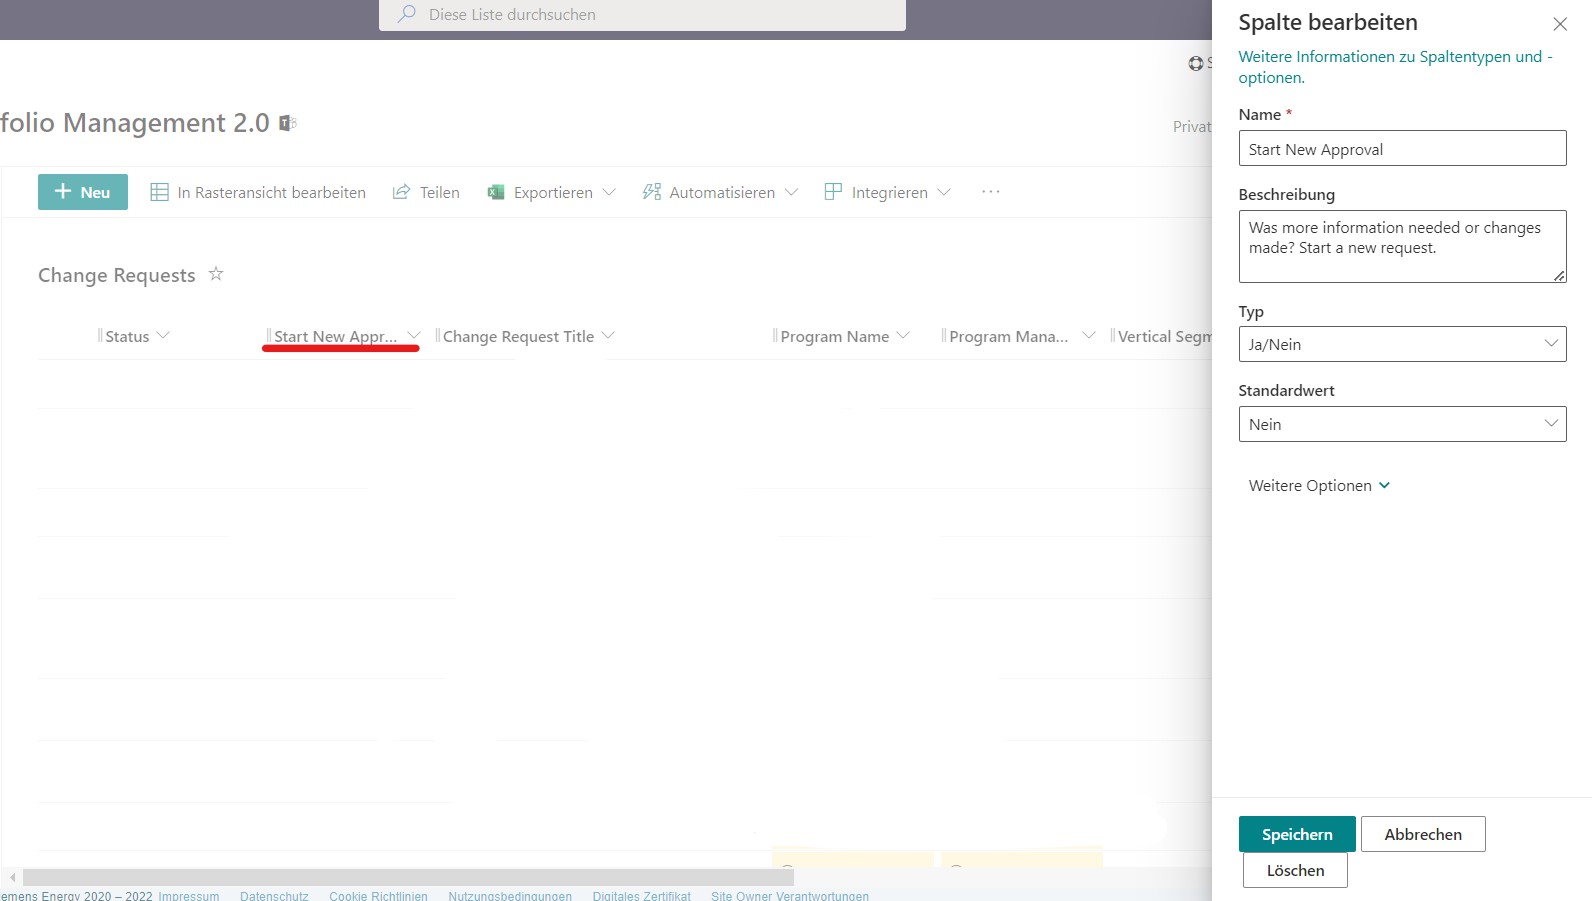Click the search magnifier icon
Screen dimensions: 1592x901
(407, 14)
